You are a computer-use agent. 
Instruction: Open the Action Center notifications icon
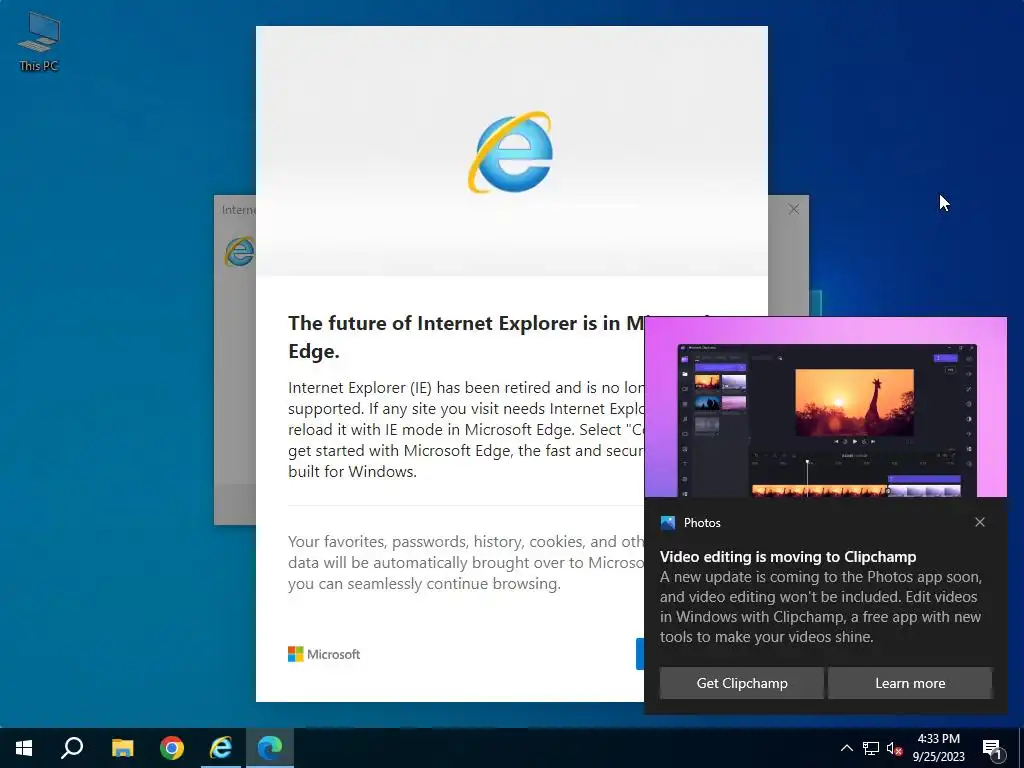[x=993, y=748]
